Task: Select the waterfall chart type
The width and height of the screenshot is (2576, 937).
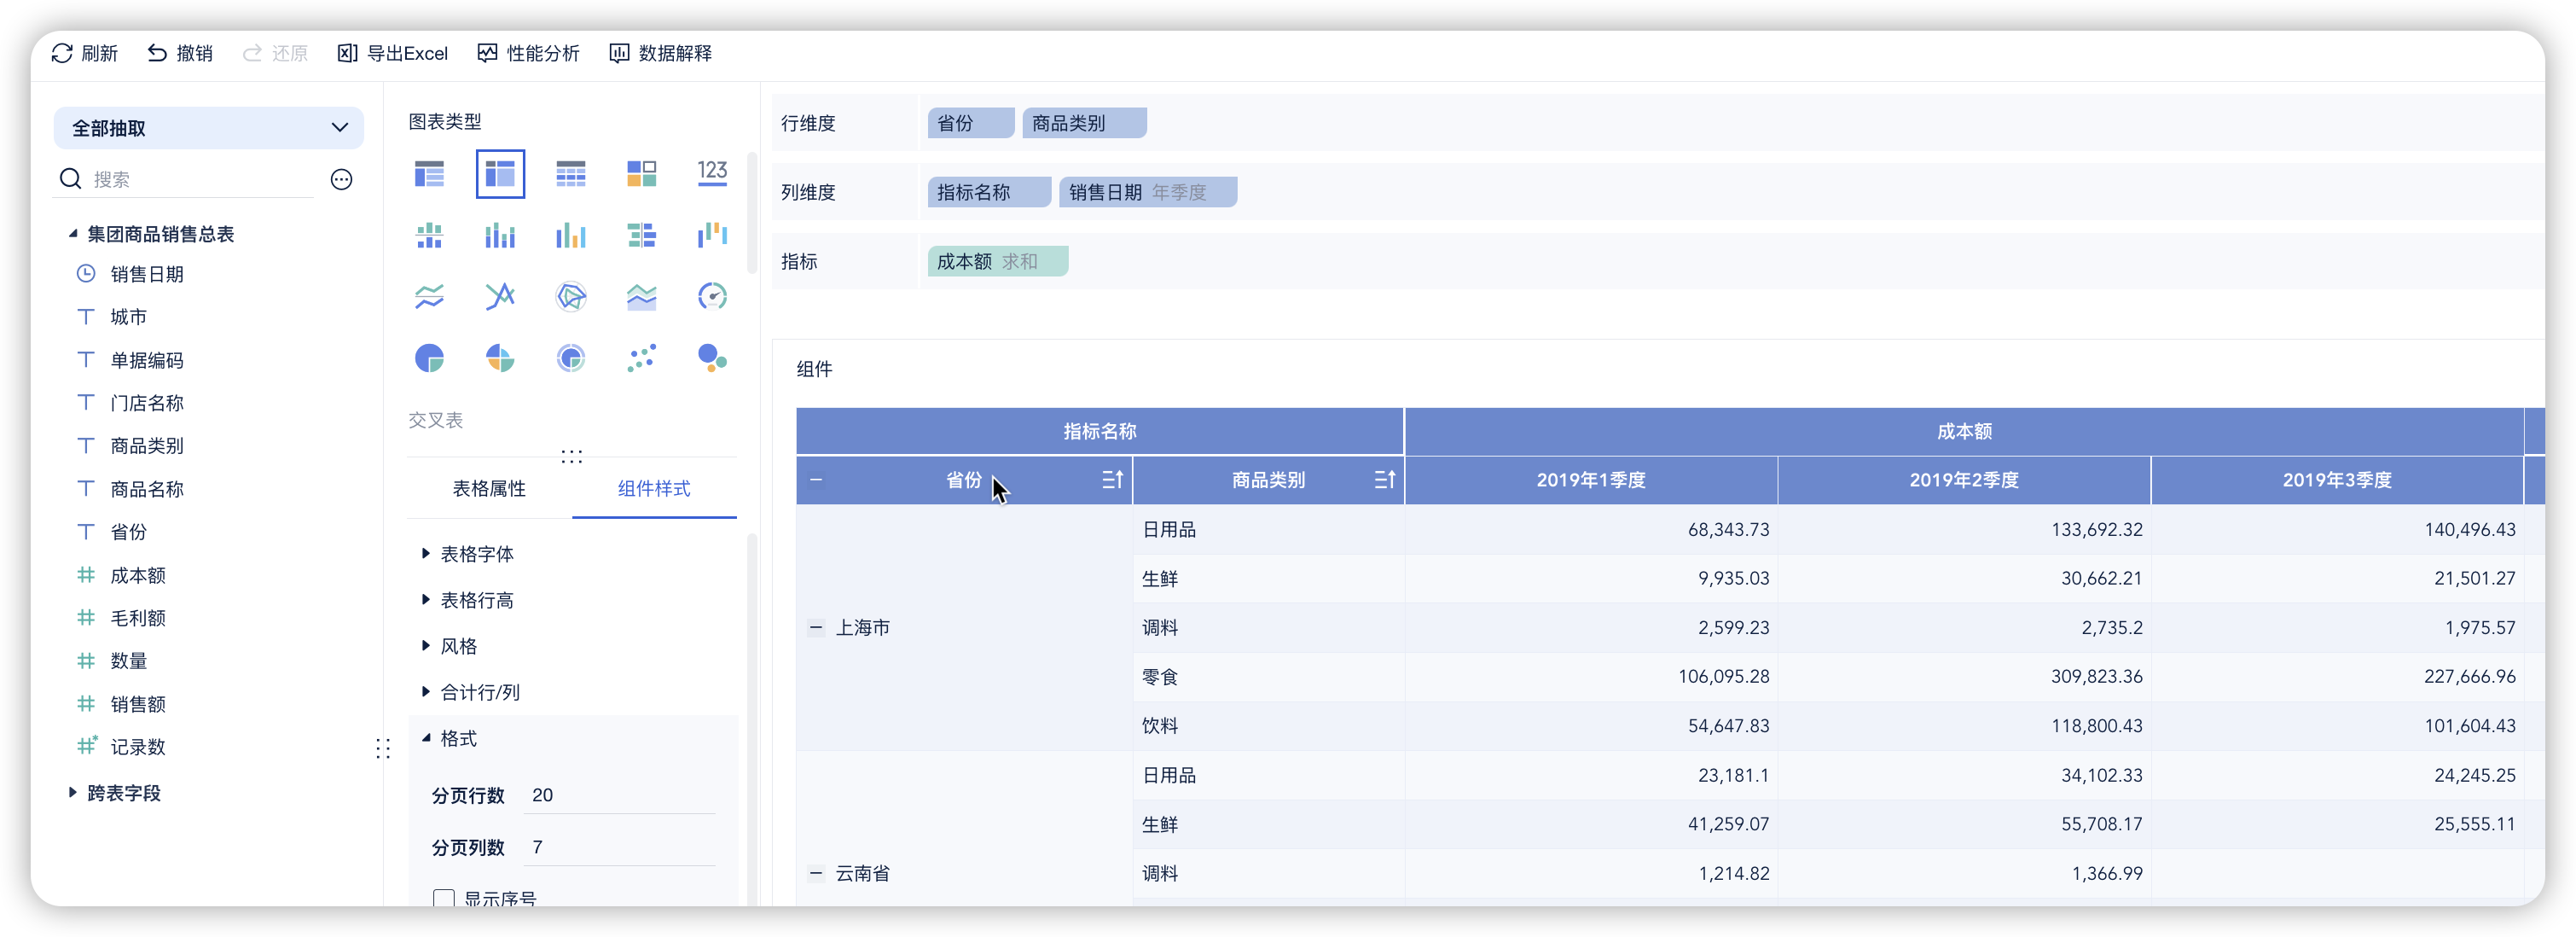Action: click(x=712, y=235)
